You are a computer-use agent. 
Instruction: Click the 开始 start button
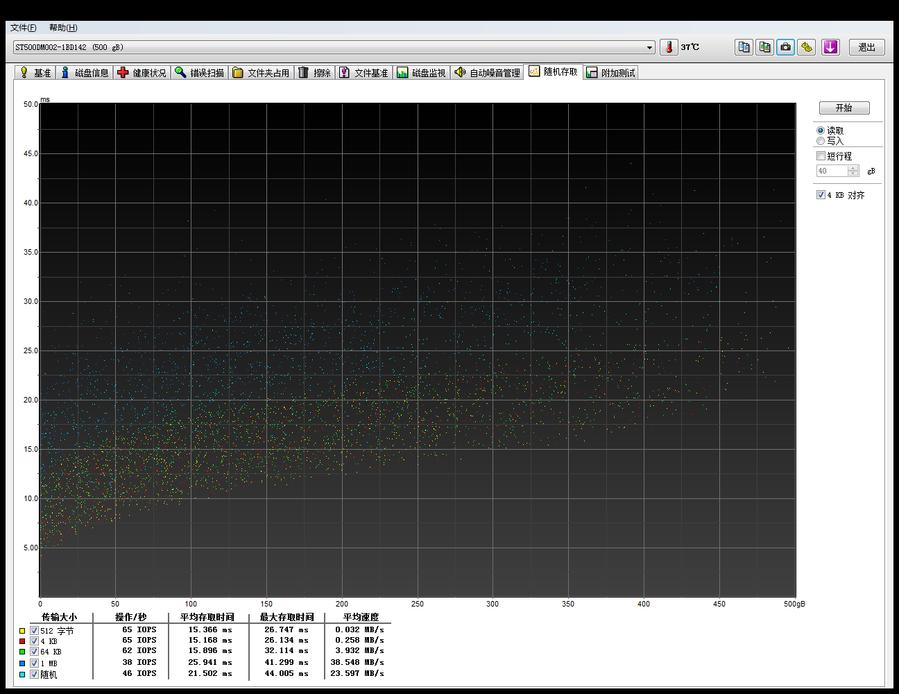pos(844,108)
